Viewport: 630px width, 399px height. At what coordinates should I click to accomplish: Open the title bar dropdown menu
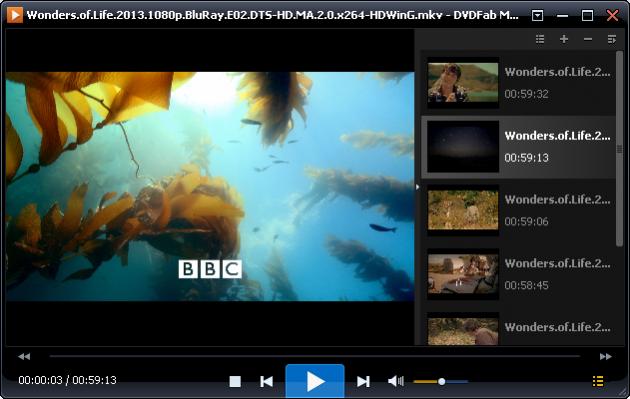pos(537,16)
